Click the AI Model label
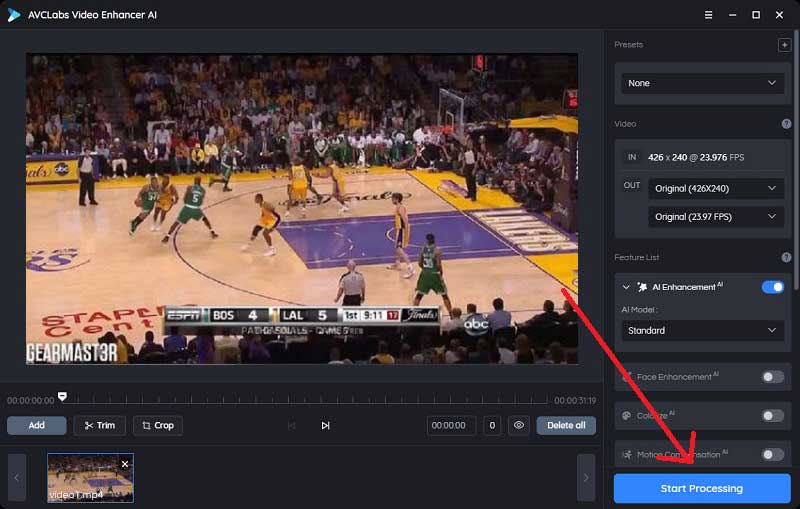Viewport: 800px width, 509px height. coord(639,310)
